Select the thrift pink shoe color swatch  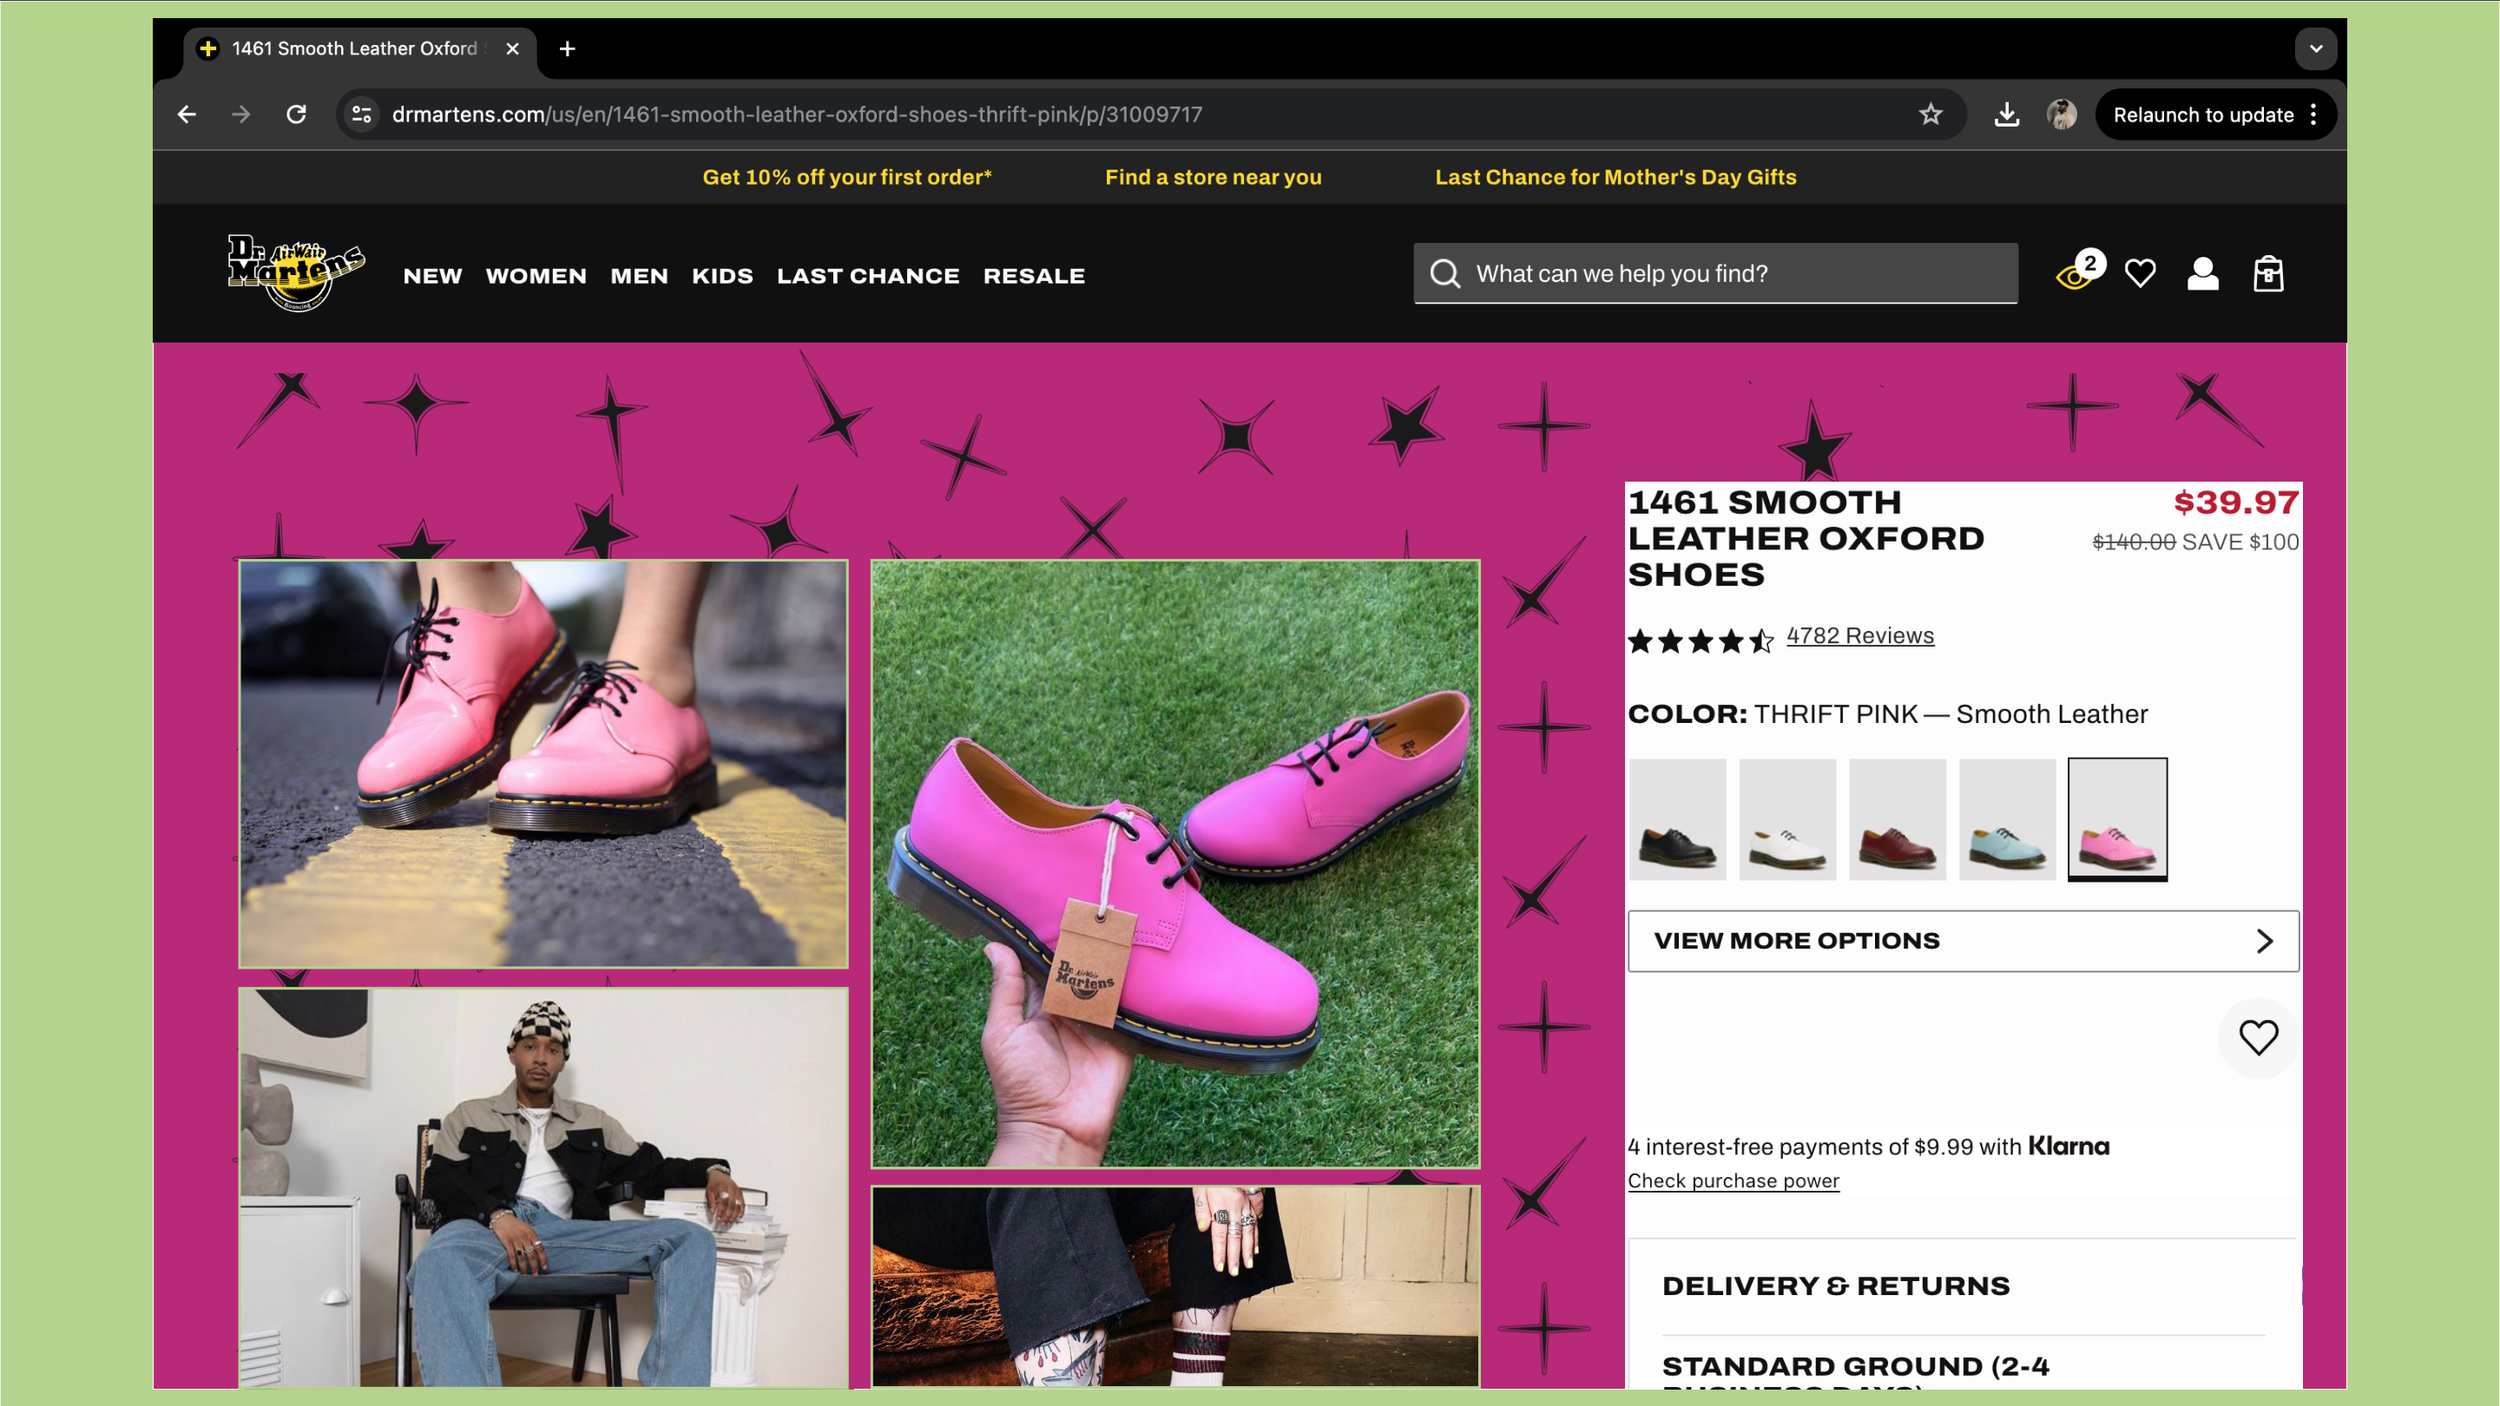coord(2117,820)
